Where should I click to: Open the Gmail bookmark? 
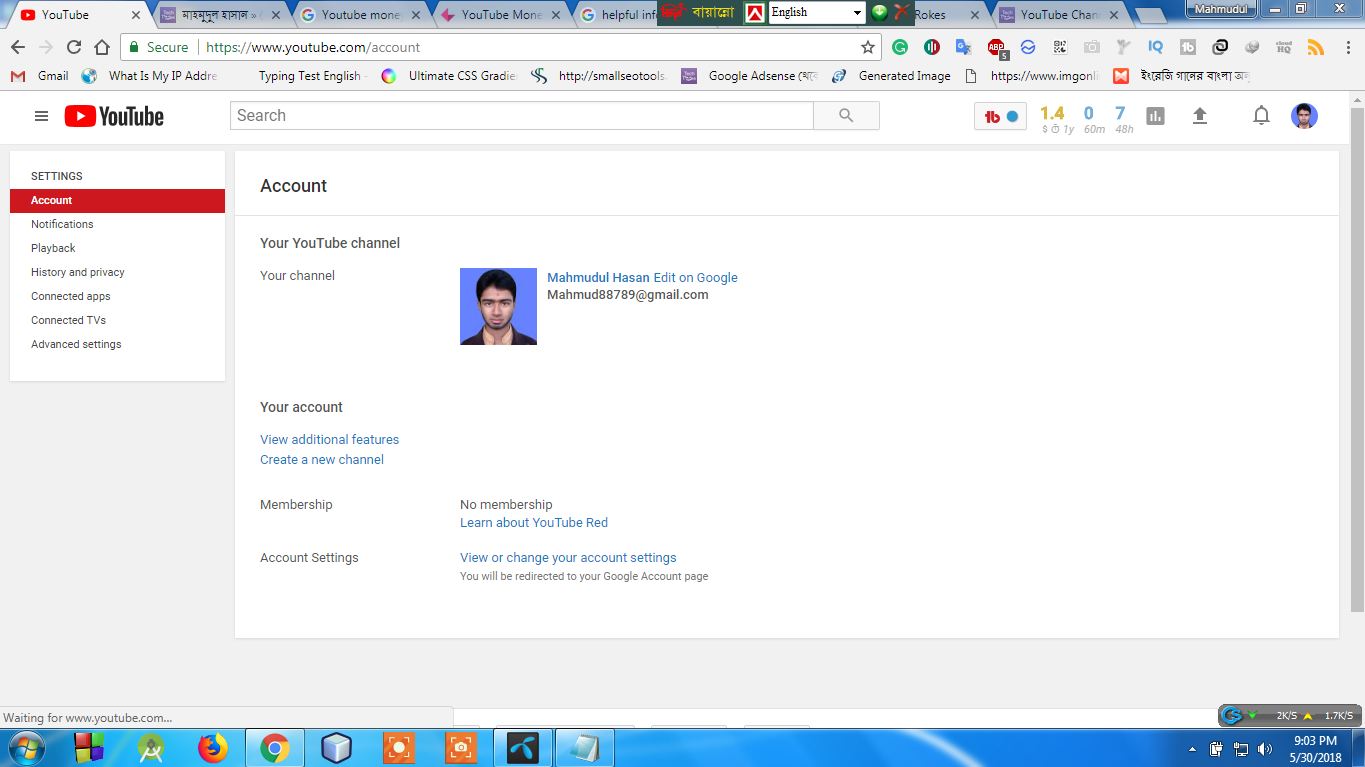pos(40,75)
